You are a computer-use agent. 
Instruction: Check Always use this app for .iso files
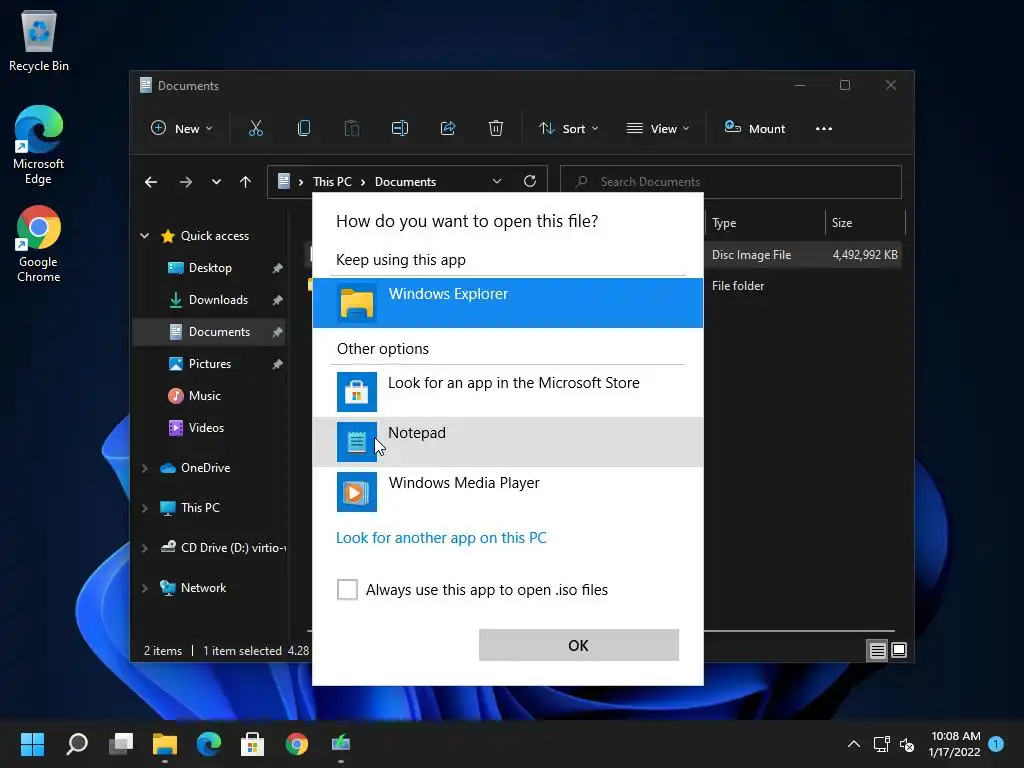[347, 589]
